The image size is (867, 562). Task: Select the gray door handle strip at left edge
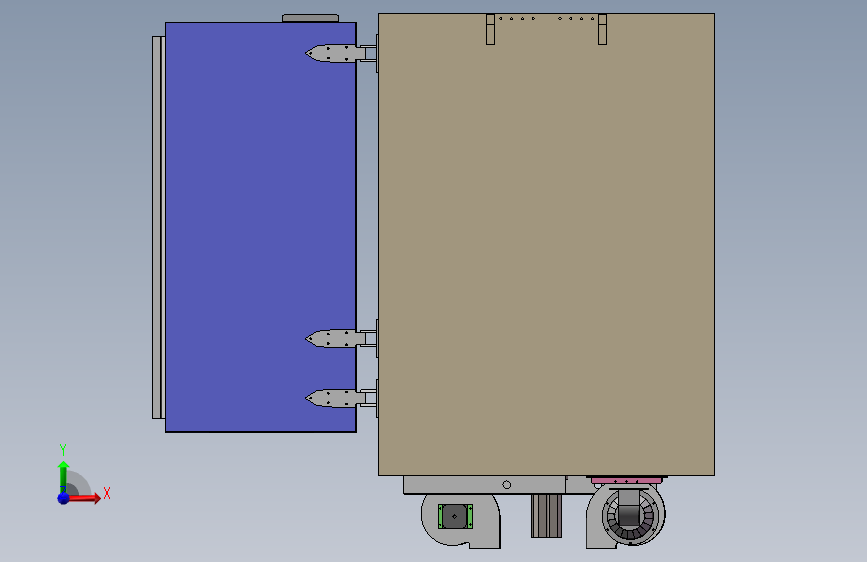(158, 227)
